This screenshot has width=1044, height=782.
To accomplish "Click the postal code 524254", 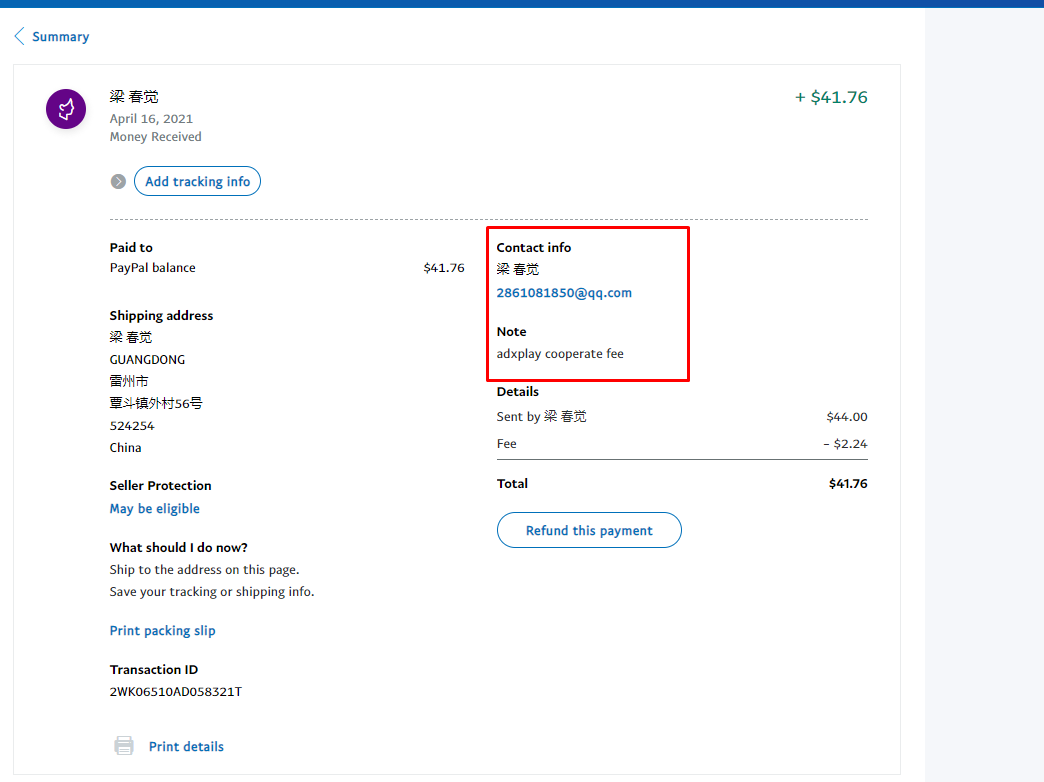I will (x=132, y=426).
